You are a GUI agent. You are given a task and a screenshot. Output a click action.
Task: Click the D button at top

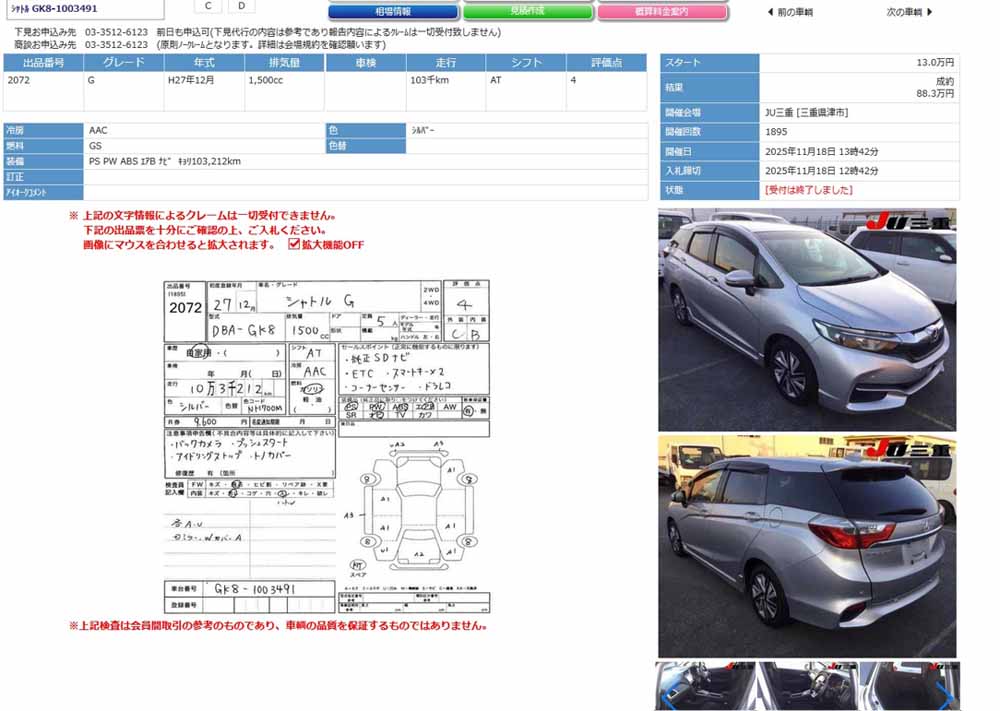(240, 6)
